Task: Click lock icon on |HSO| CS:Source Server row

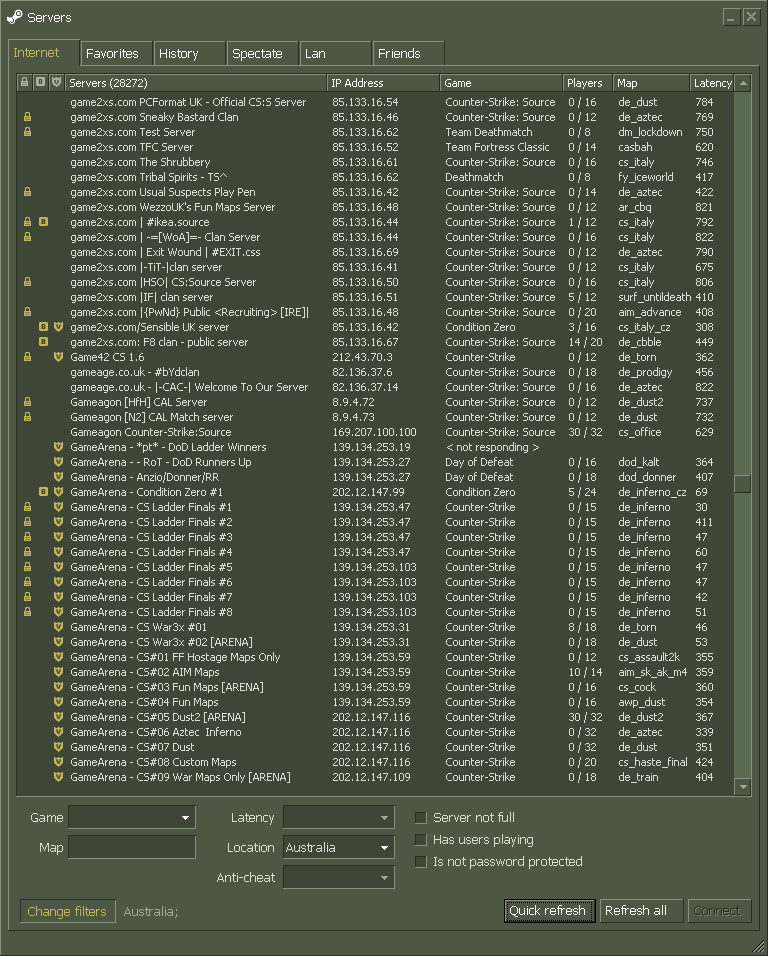Action: (27, 282)
